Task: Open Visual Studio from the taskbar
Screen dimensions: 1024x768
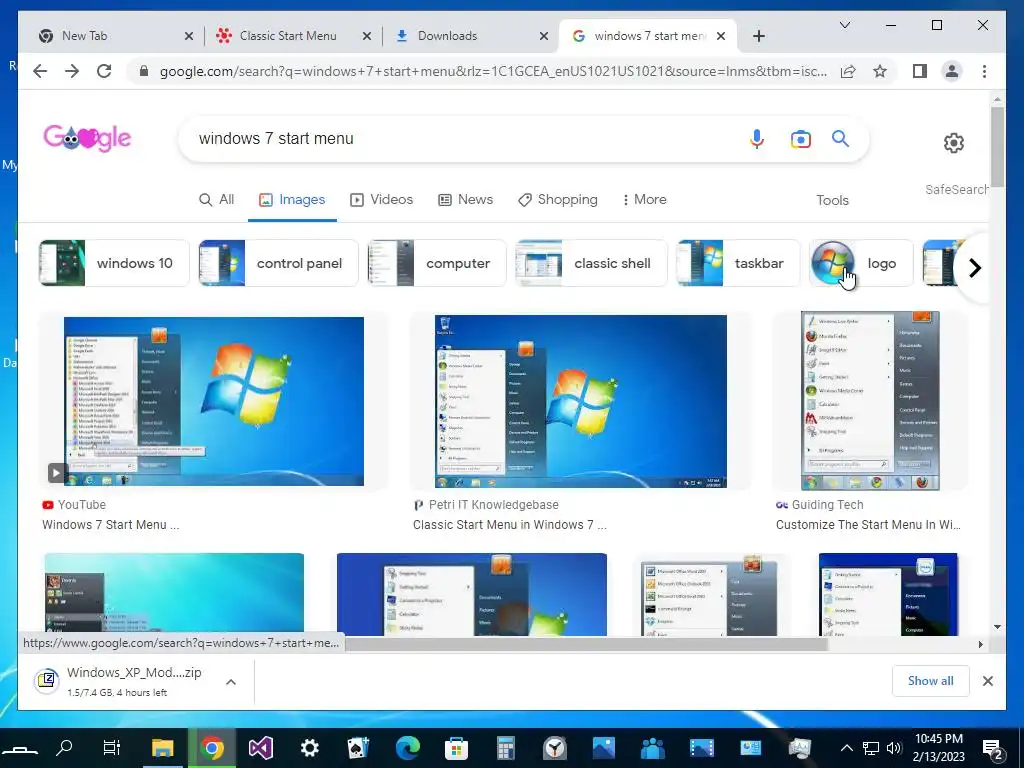Action: [x=261, y=748]
